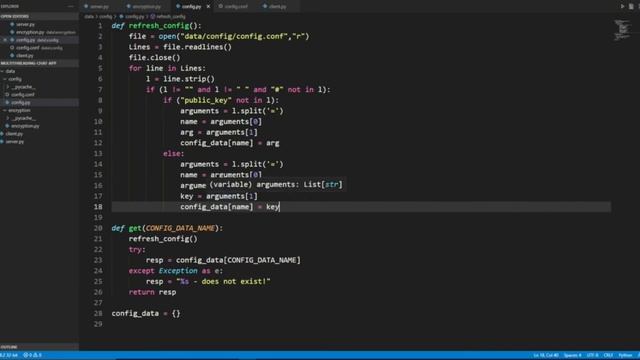Screen dimensions: 640x360
Task: Click 'config_data = {}' on line 28
Action: (146, 313)
